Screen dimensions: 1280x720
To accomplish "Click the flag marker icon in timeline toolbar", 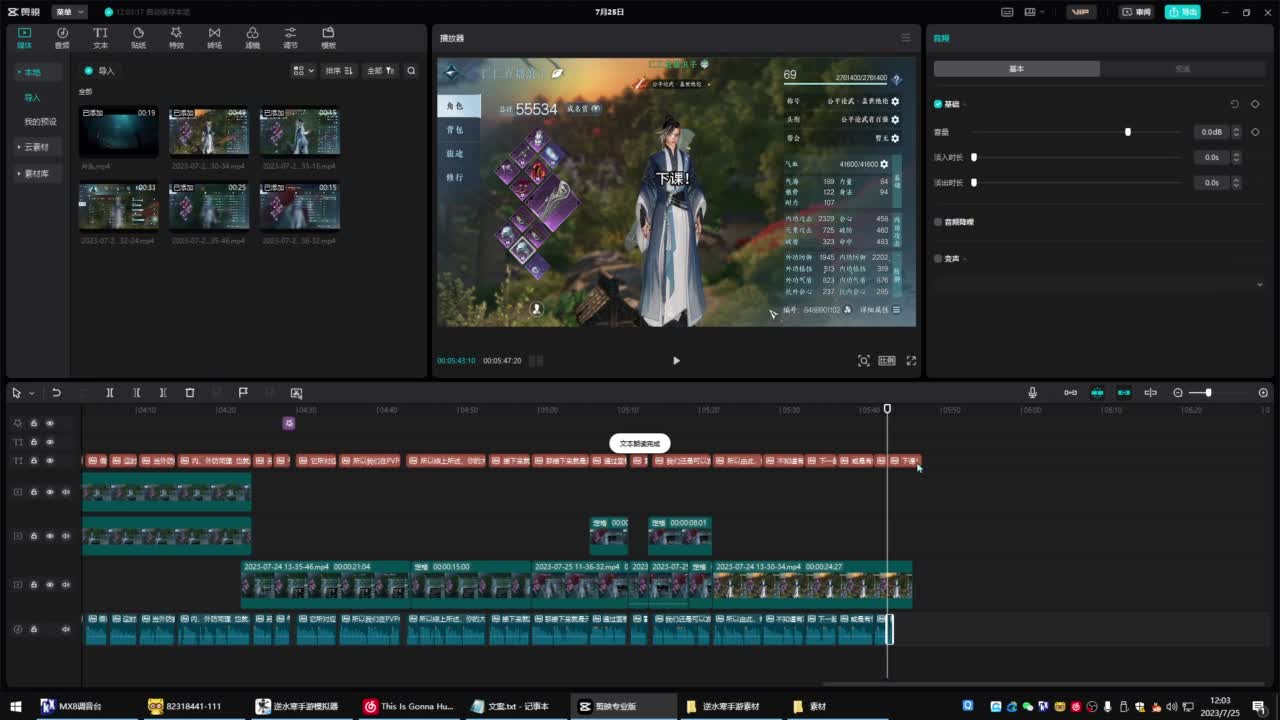I will pyautogui.click(x=243, y=393).
